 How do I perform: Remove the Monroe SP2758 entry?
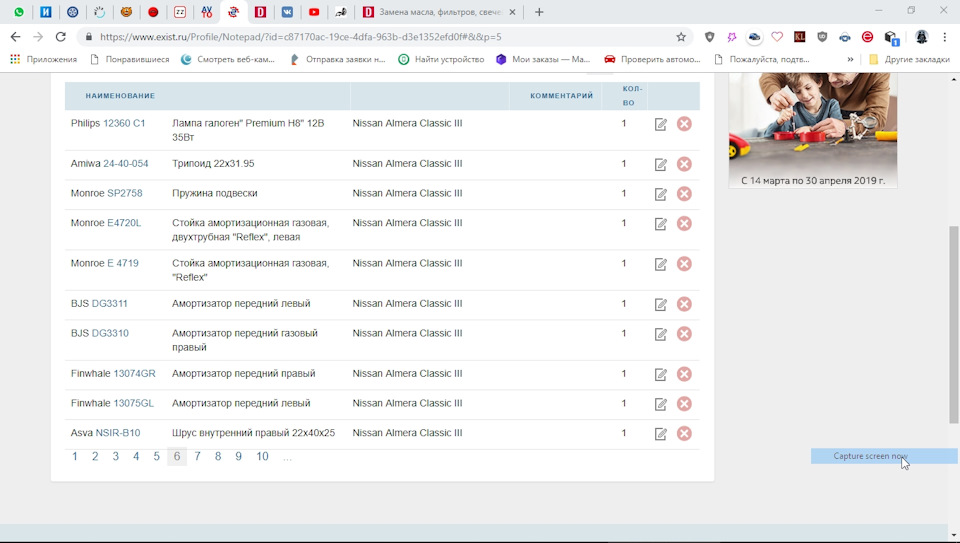(684, 193)
